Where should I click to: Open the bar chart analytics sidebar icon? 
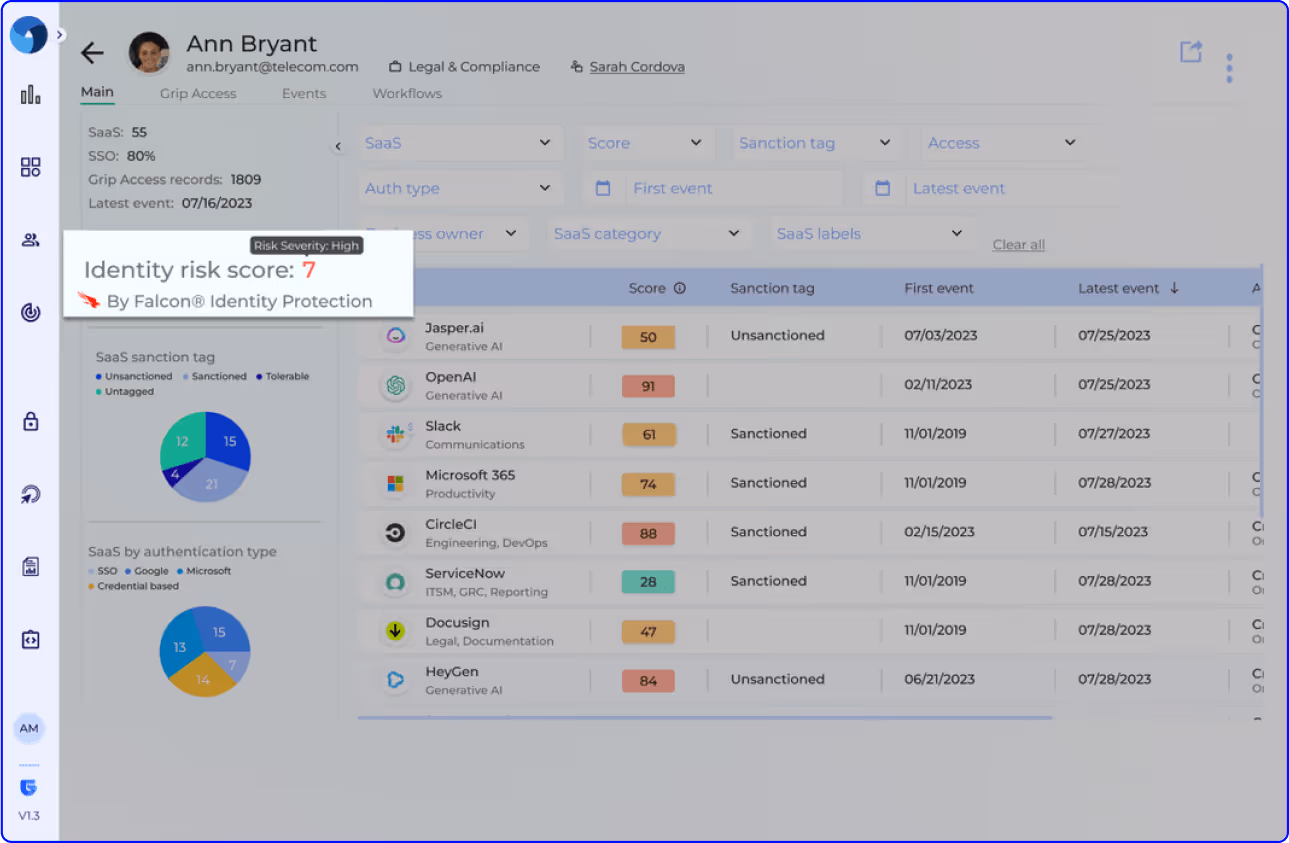(x=30, y=95)
